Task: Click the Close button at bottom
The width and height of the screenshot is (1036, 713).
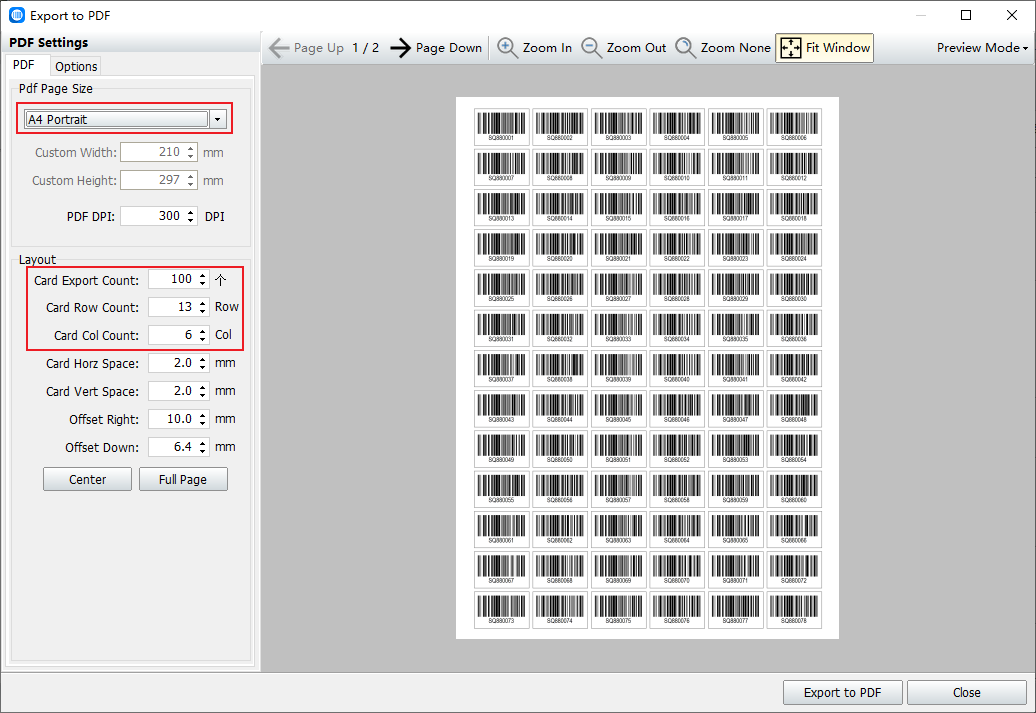Action: coord(967,692)
